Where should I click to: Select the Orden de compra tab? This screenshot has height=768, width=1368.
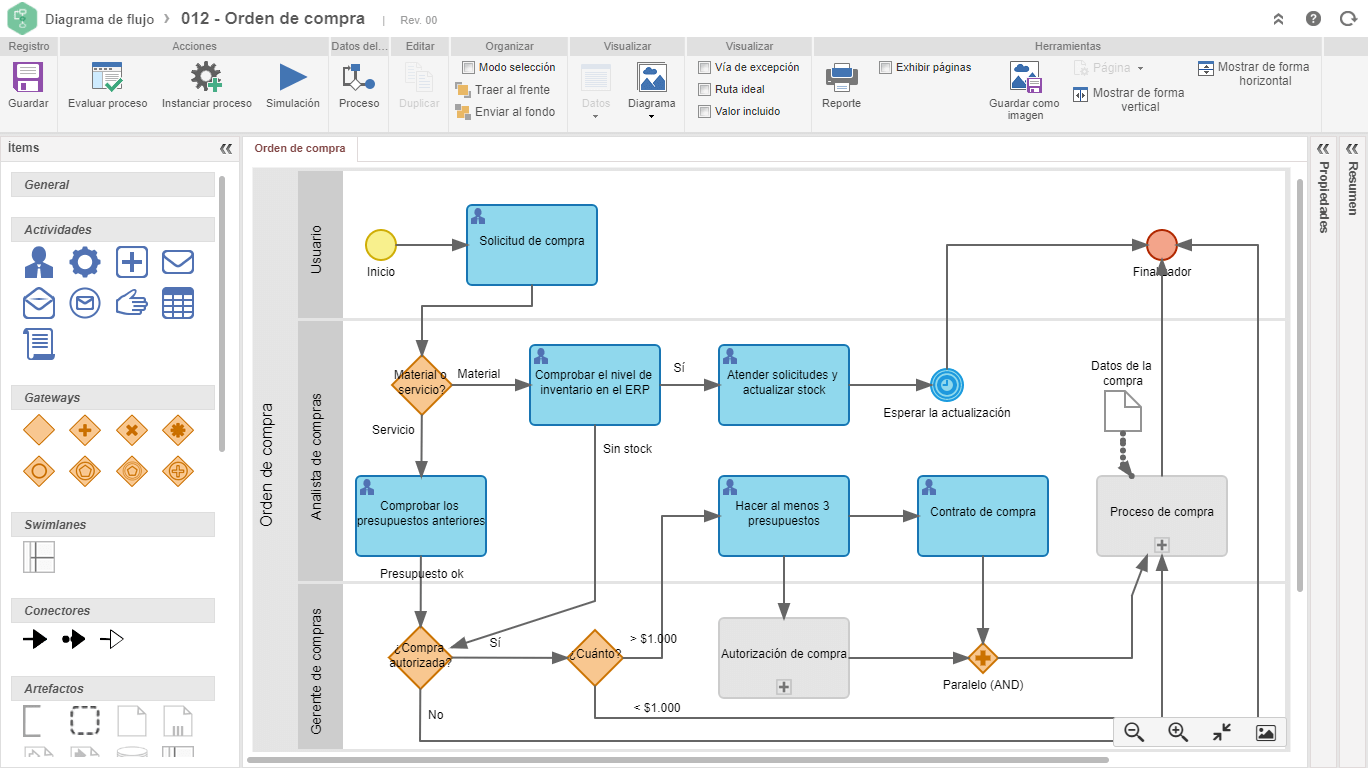coord(300,148)
